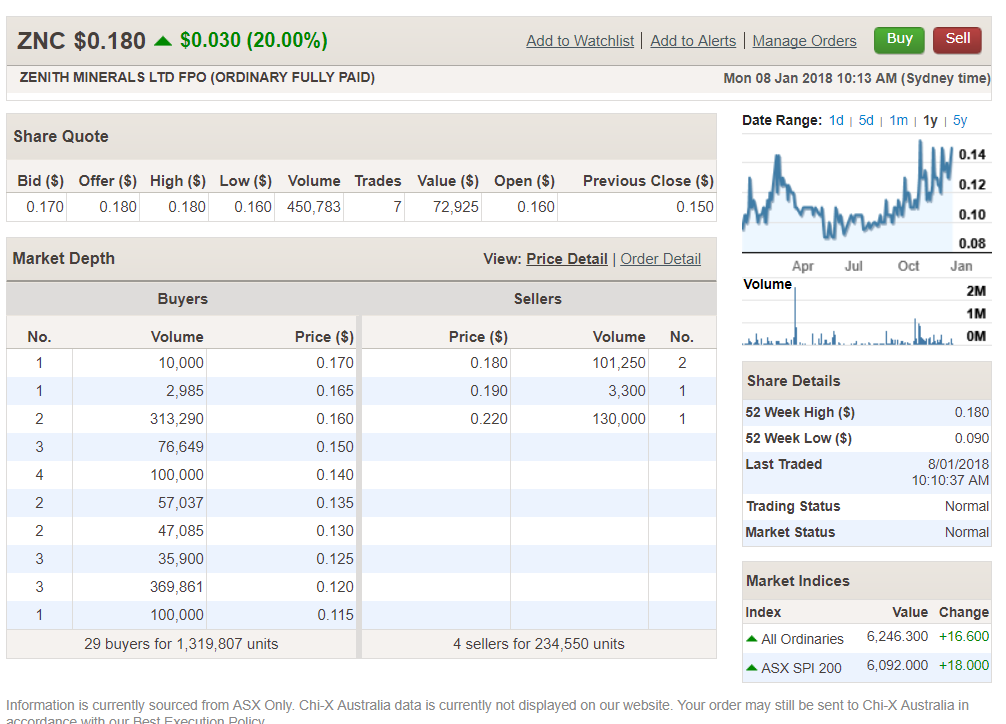Click the 52 Week Low value 0.090

click(971, 438)
